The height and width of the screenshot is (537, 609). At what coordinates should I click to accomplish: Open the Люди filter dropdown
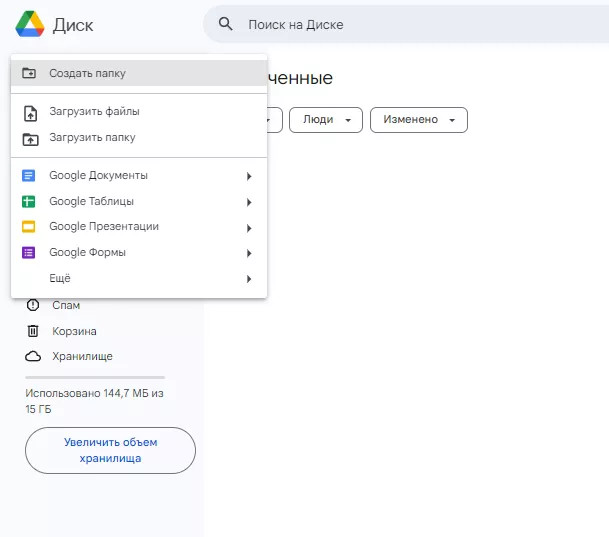coord(325,120)
